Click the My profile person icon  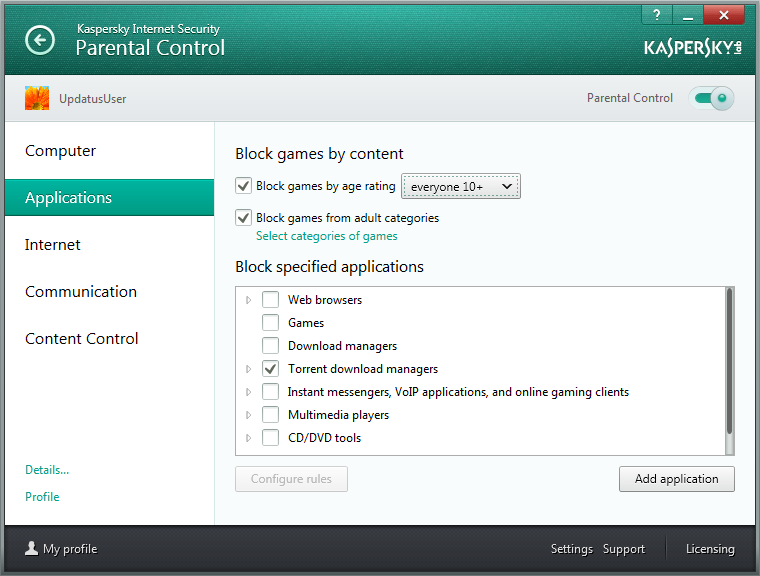tap(32, 548)
